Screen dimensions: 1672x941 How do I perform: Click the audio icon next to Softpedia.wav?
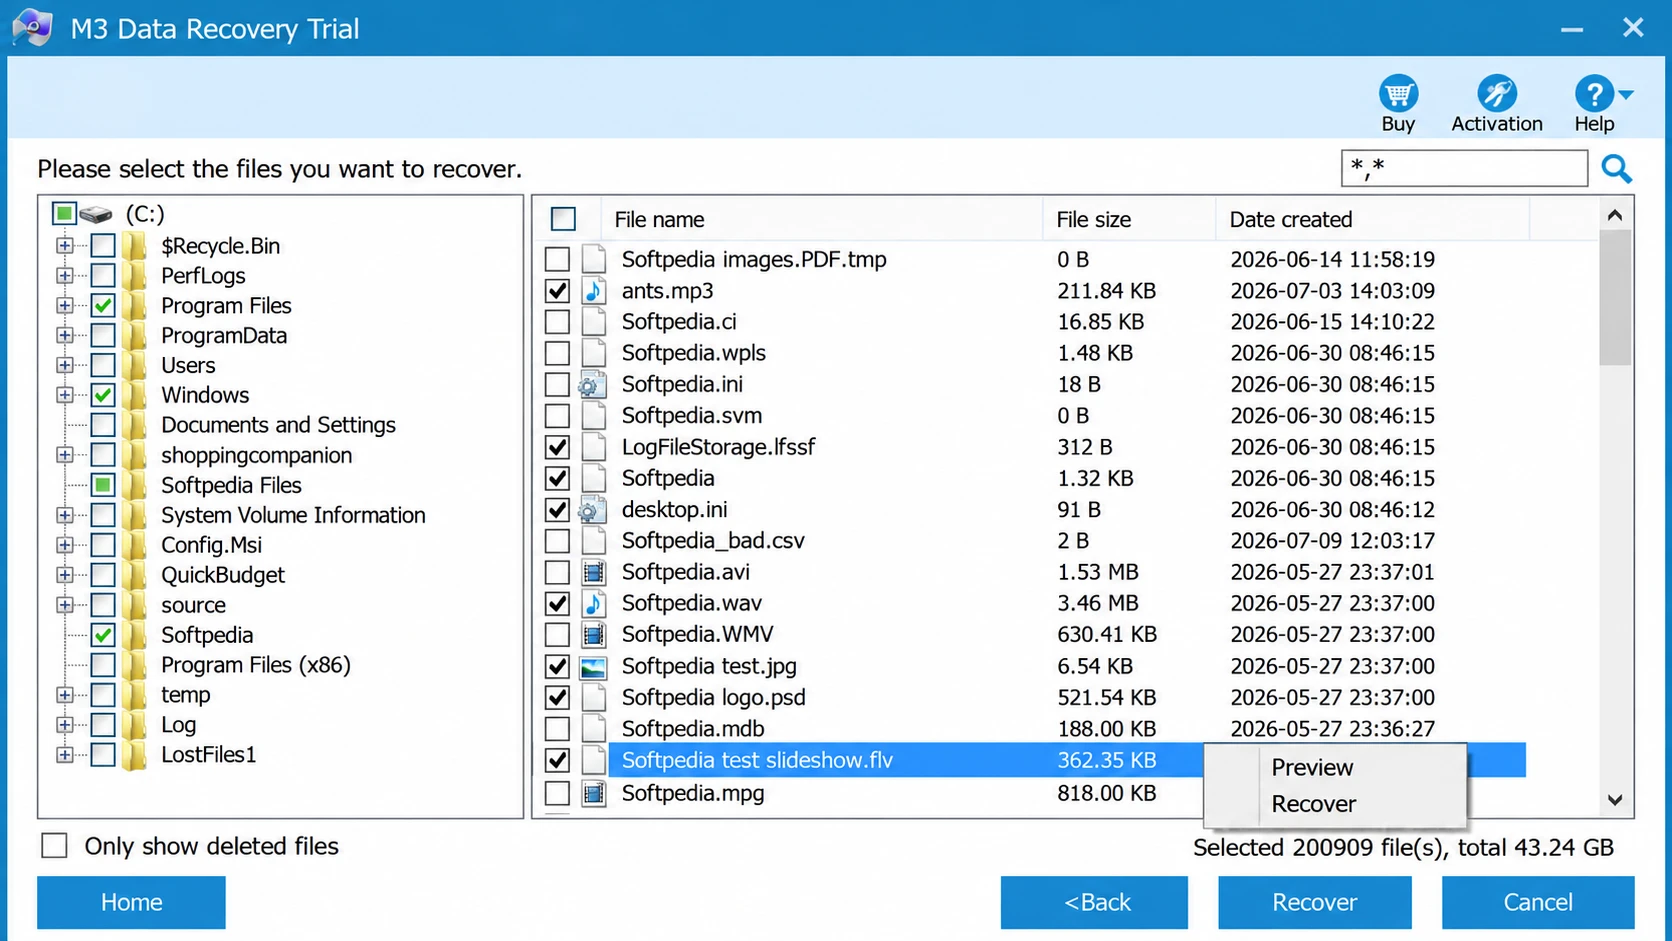coord(594,603)
